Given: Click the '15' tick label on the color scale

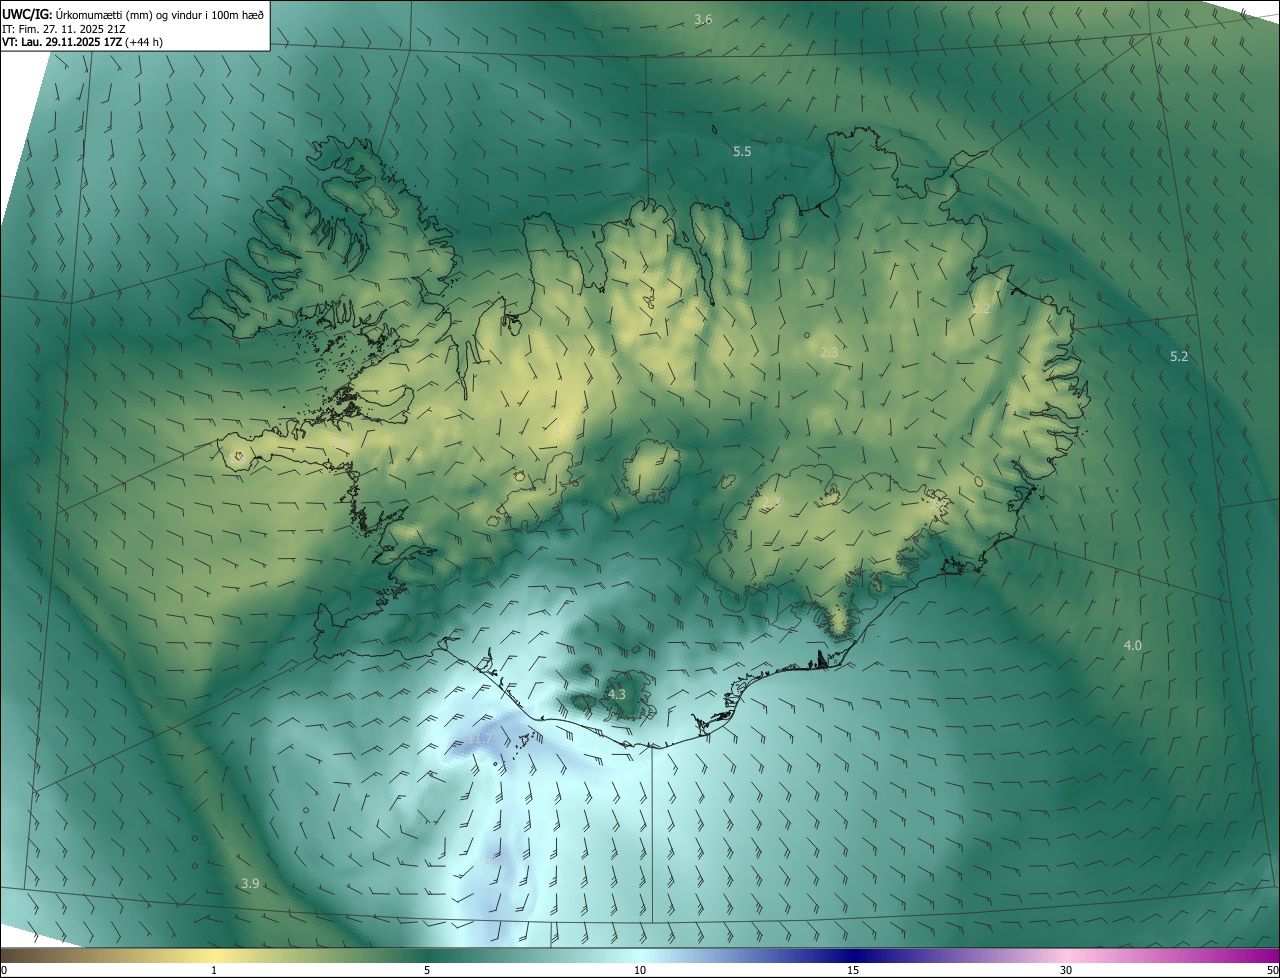Looking at the screenshot, I should (x=853, y=970).
